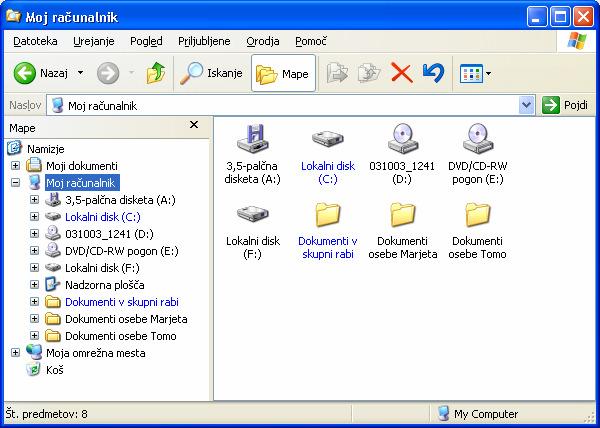Click 3,5-palčna disketa (A:) tree drive icon

(x=53, y=200)
